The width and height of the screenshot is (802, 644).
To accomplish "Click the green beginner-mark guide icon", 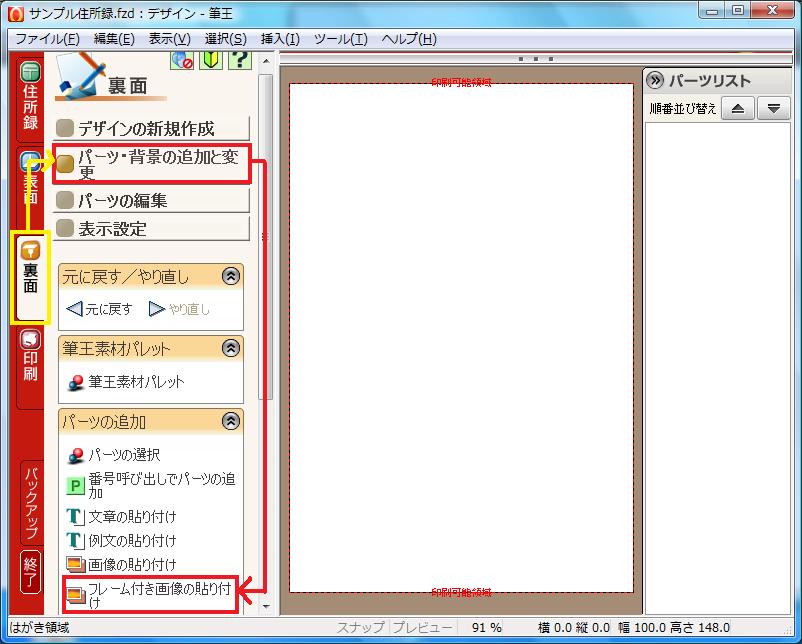I will [210, 61].
